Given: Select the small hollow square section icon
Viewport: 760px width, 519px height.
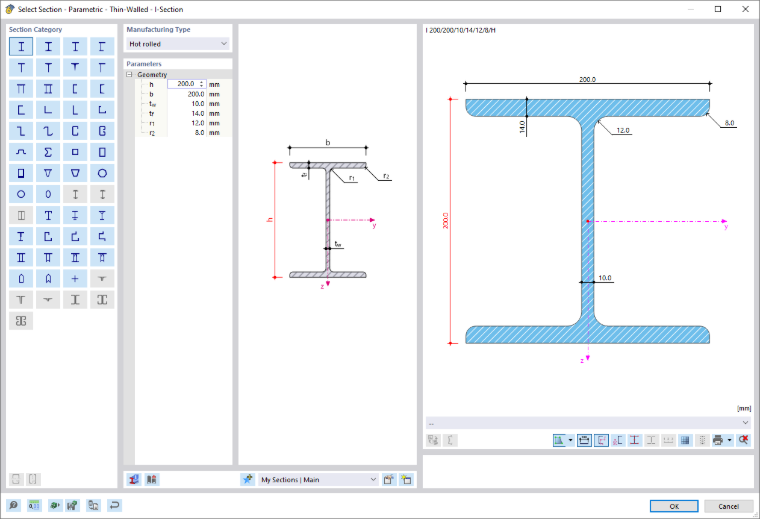Looking at the screenshot, I should pyautogui.click(x=75, y=152).
